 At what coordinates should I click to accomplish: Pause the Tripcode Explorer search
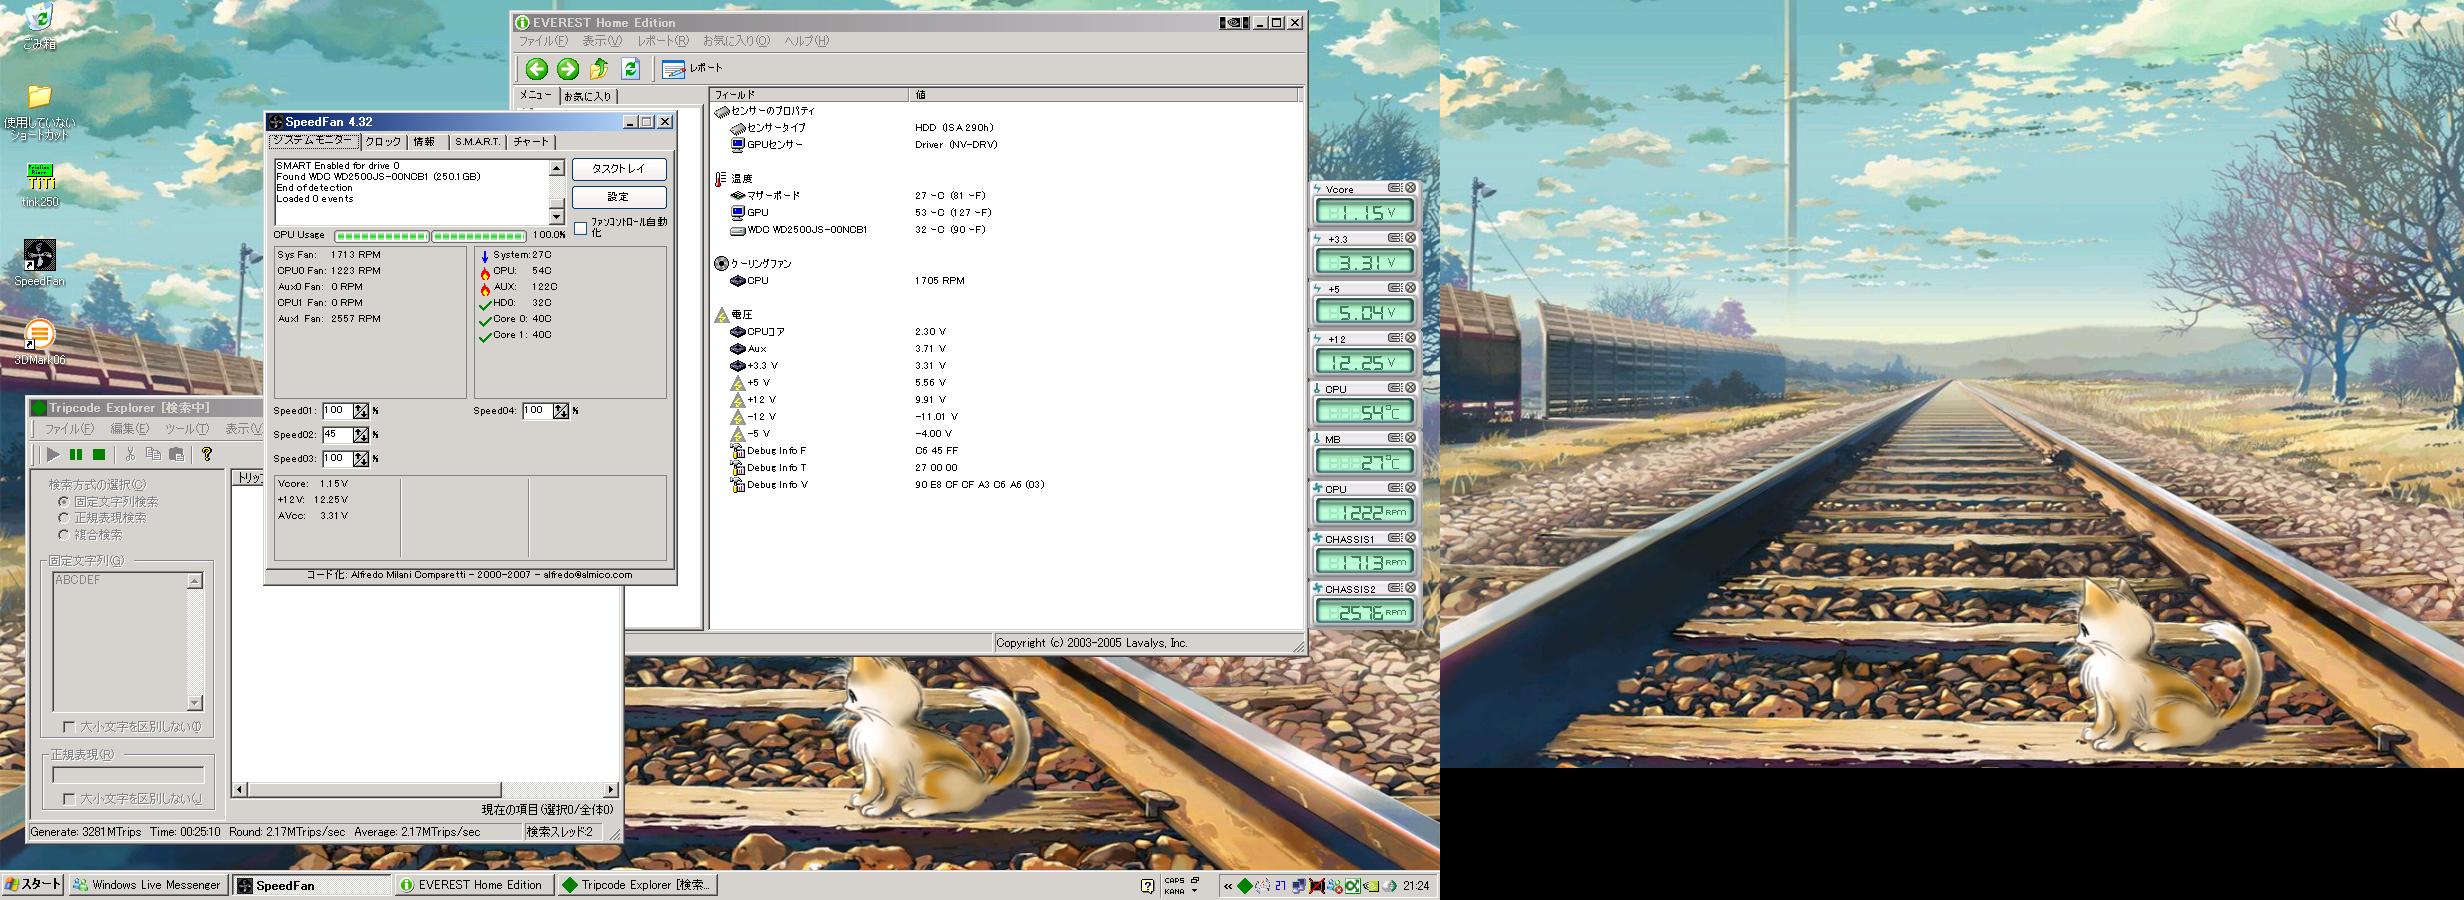pyautogui.click(x=76, y=454)
